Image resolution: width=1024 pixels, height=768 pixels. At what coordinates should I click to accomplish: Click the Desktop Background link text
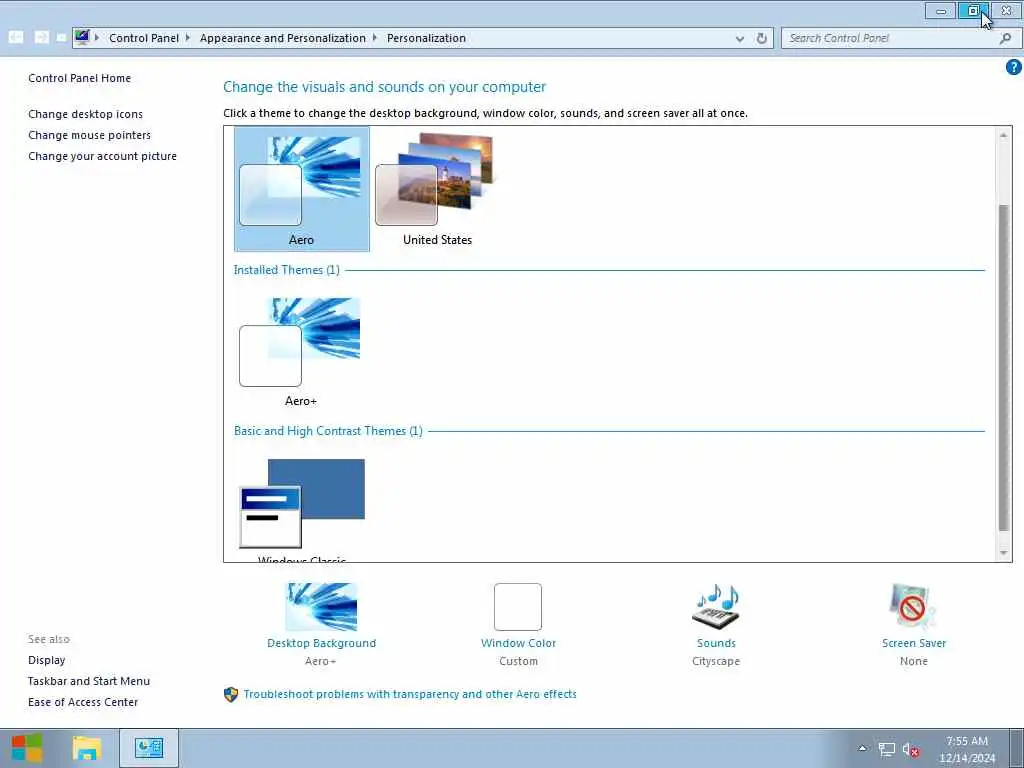pos(321,643)
